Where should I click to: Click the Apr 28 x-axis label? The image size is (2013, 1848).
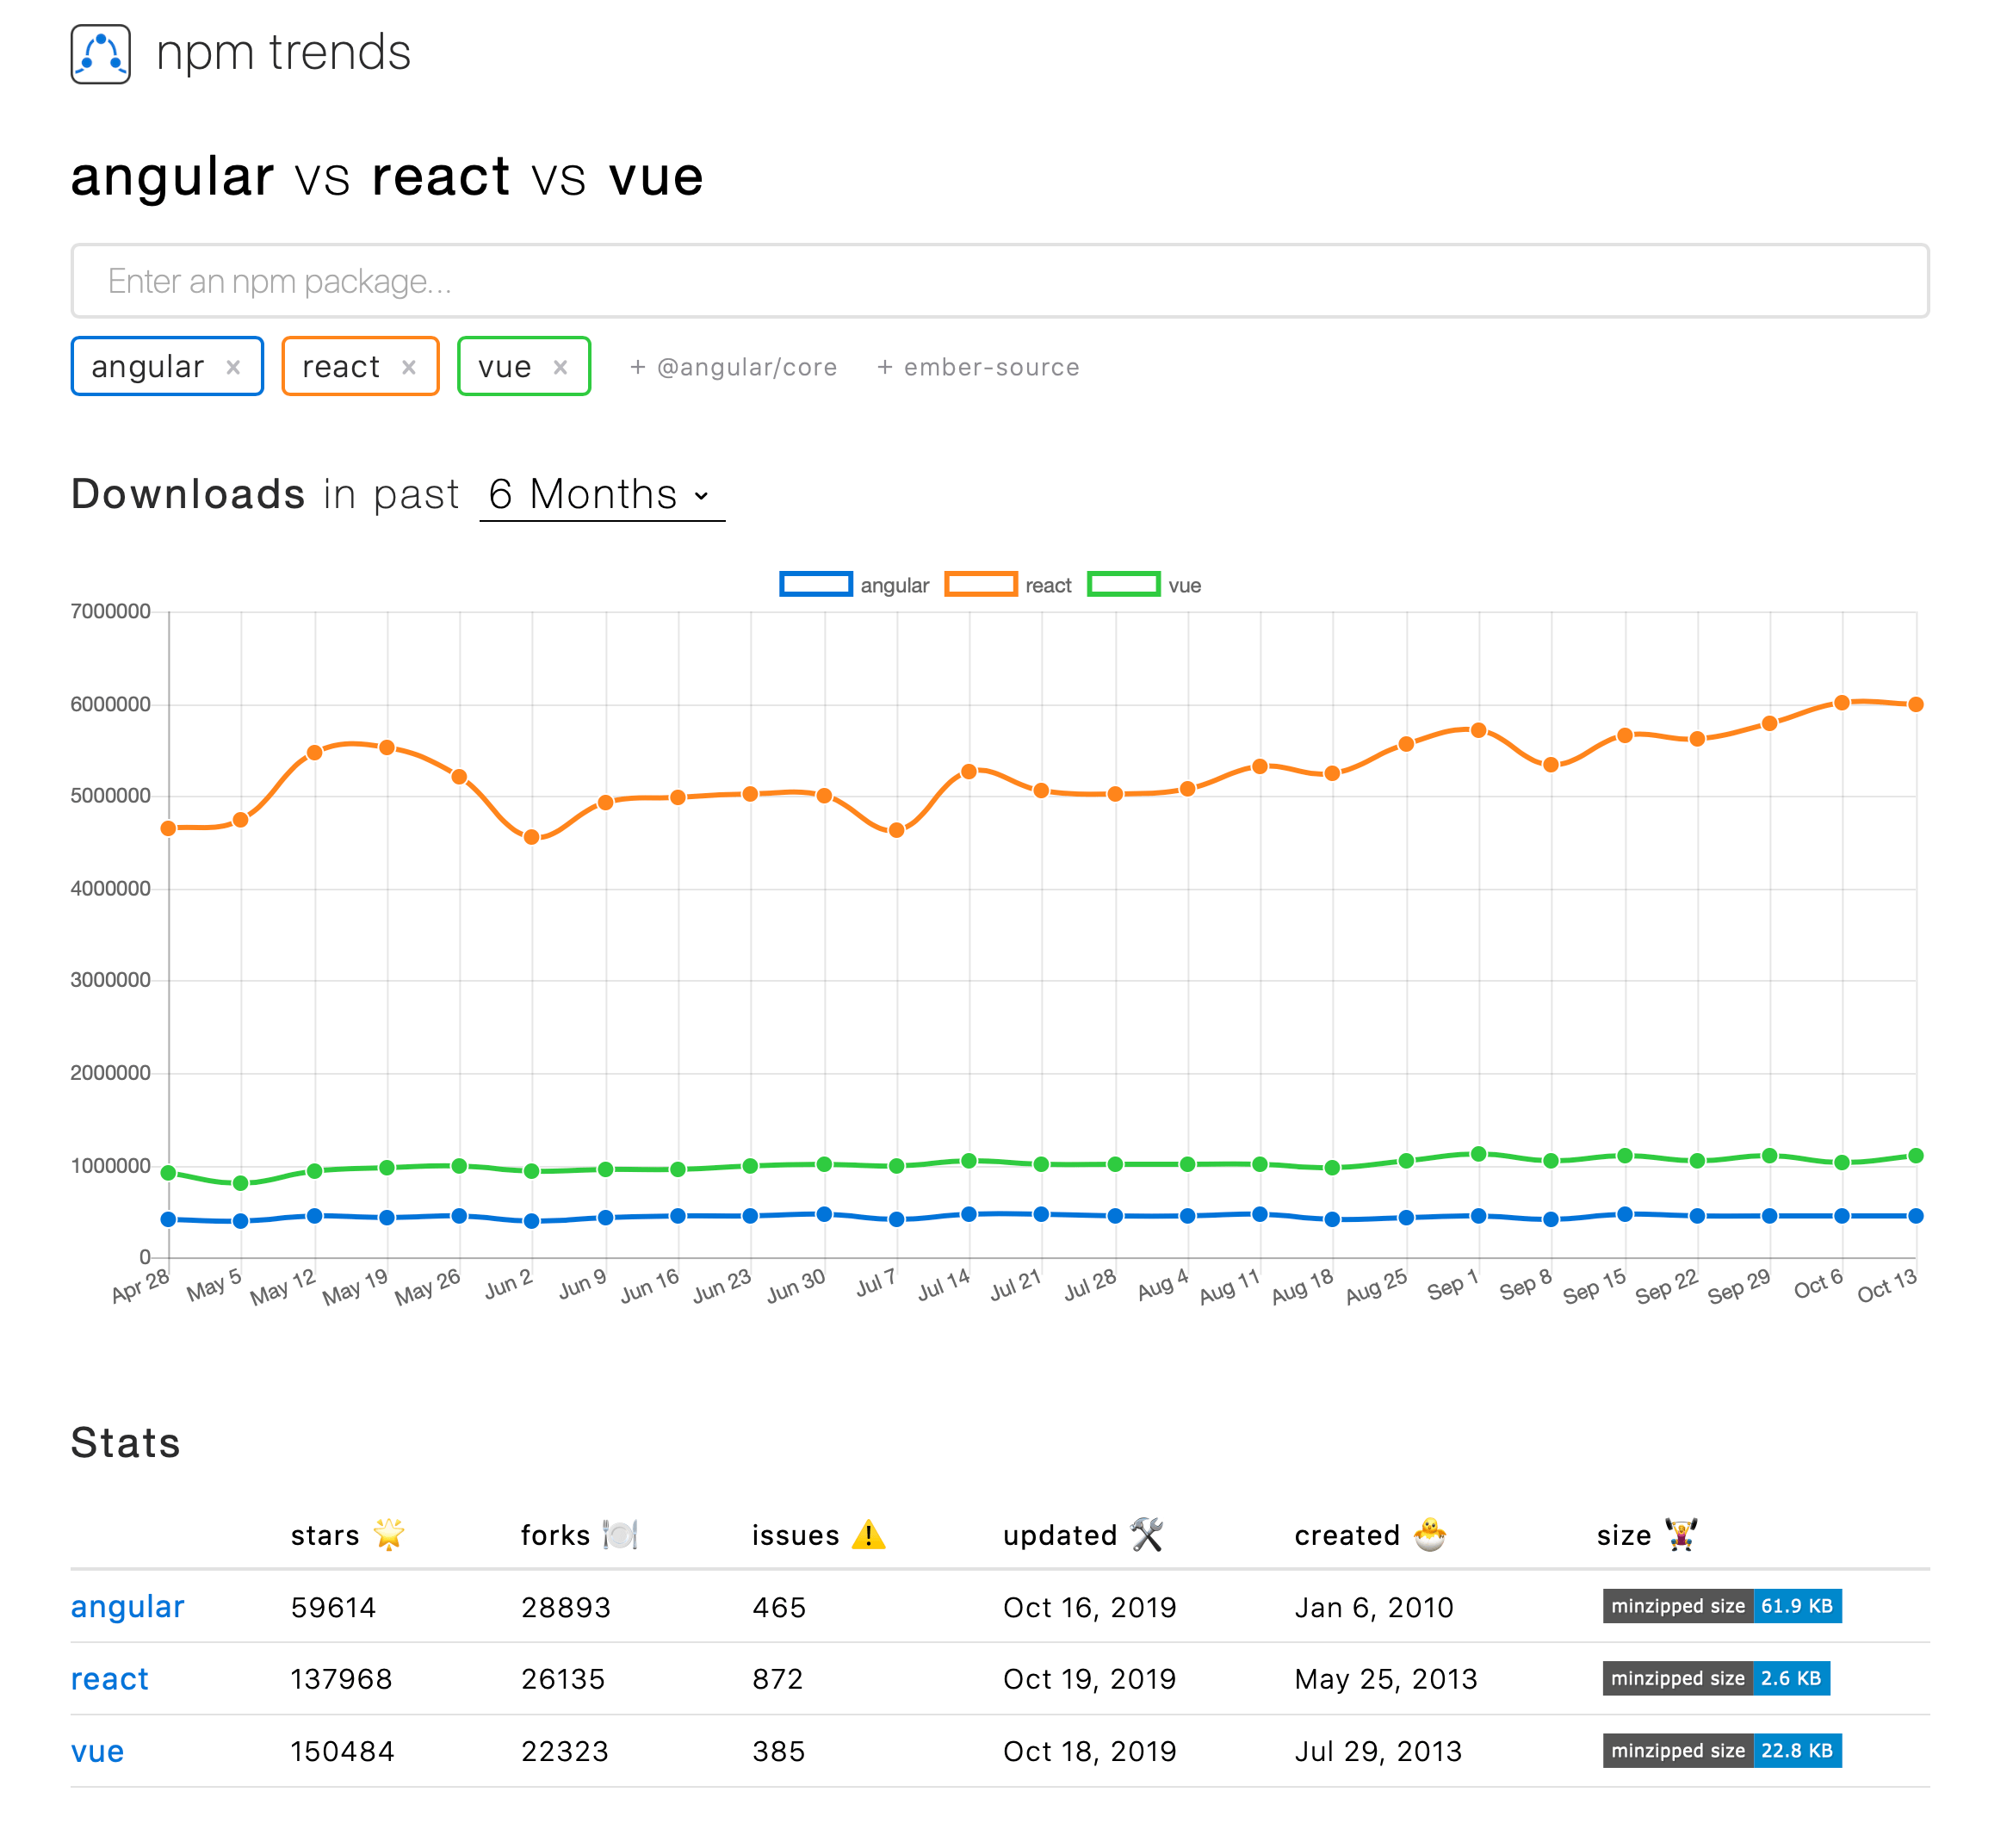(x=140, y=1286)
